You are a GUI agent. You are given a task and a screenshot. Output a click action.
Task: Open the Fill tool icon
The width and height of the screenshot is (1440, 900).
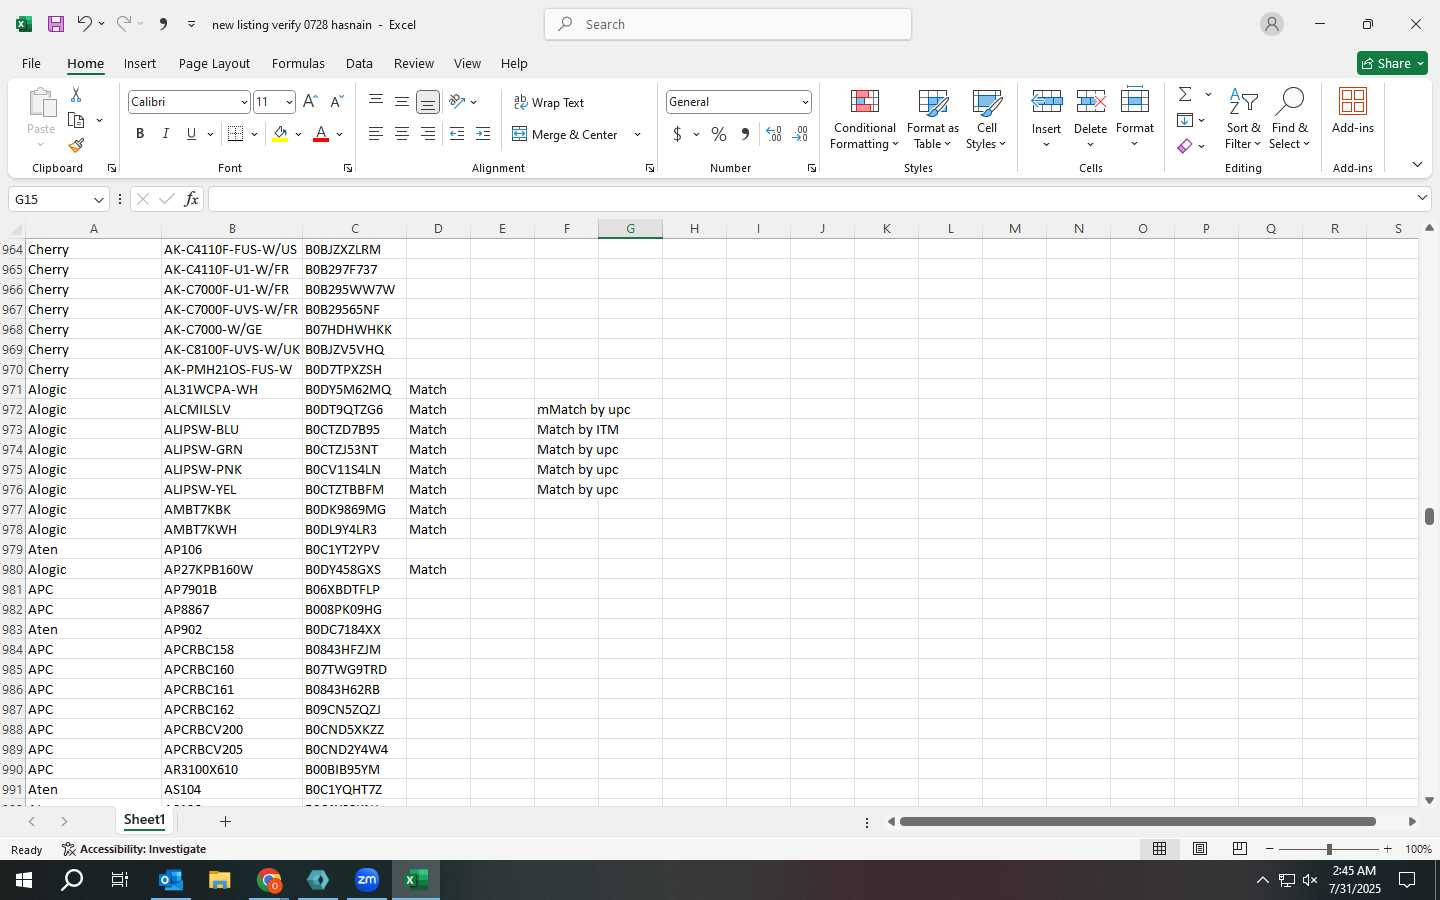point(1185,120)
